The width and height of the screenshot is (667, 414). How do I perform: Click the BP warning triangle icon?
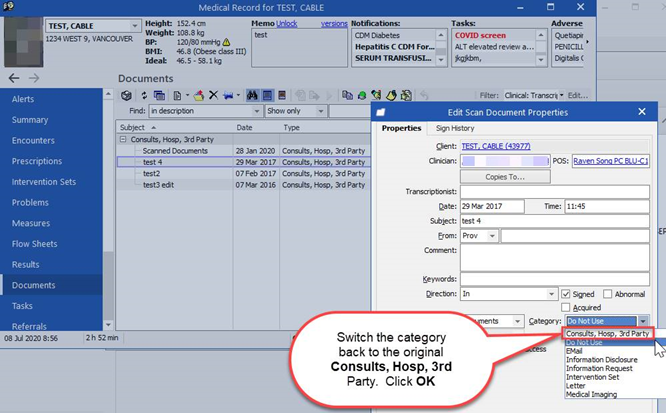coord(226,42)
